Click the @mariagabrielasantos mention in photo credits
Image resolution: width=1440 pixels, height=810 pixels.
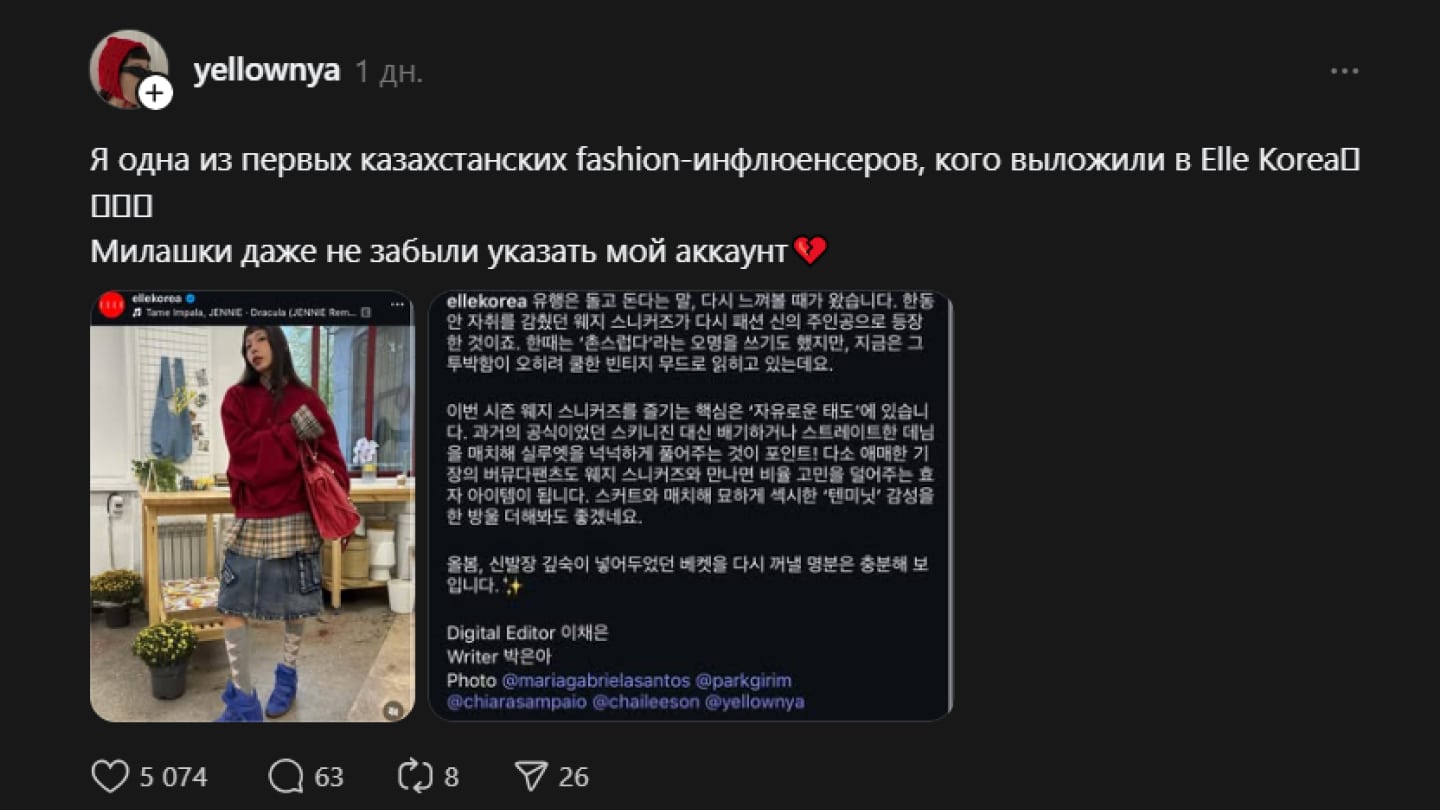pos(595,680)
